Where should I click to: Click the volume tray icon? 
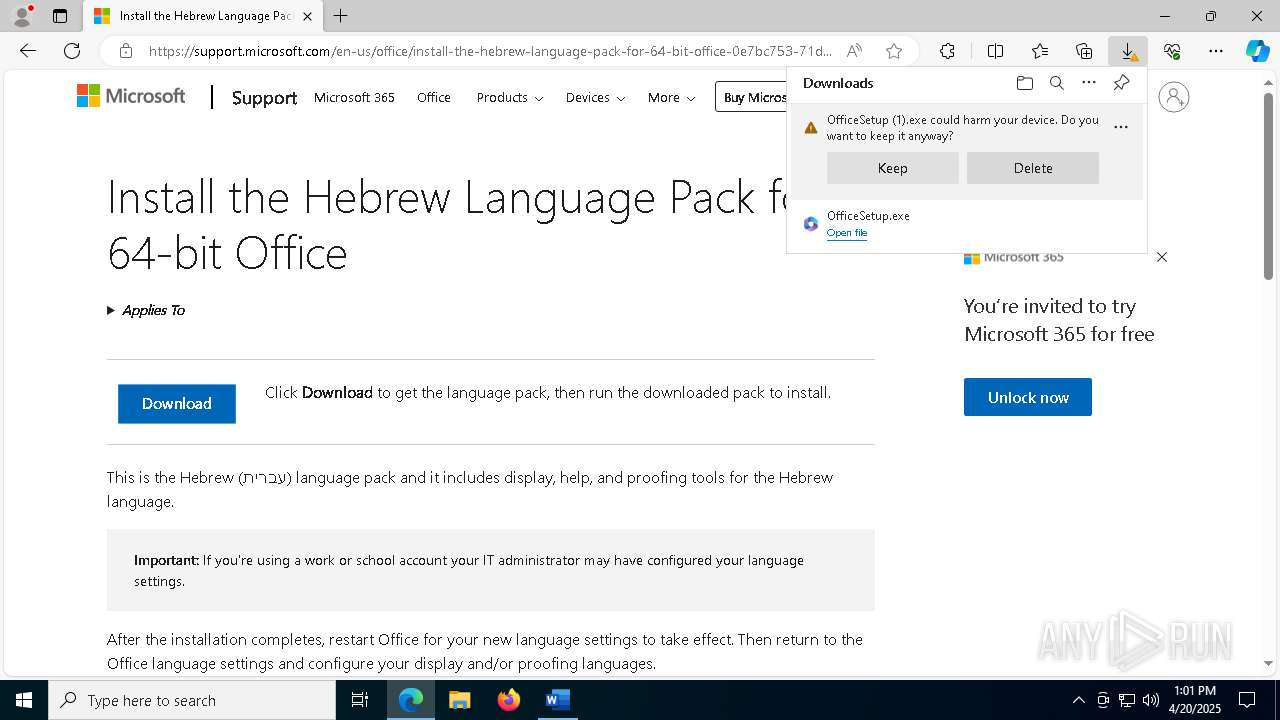click(1151, 700)
